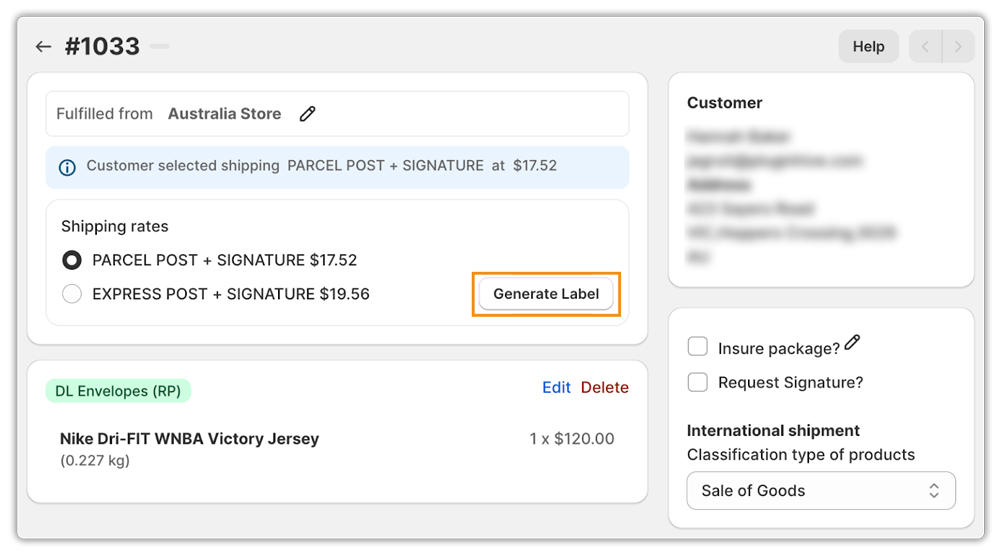This screenshot has width=1000, height=553.
Task: Tick the Request Signature checkbox
Action: pyautogui.click(x=698, y=382)
